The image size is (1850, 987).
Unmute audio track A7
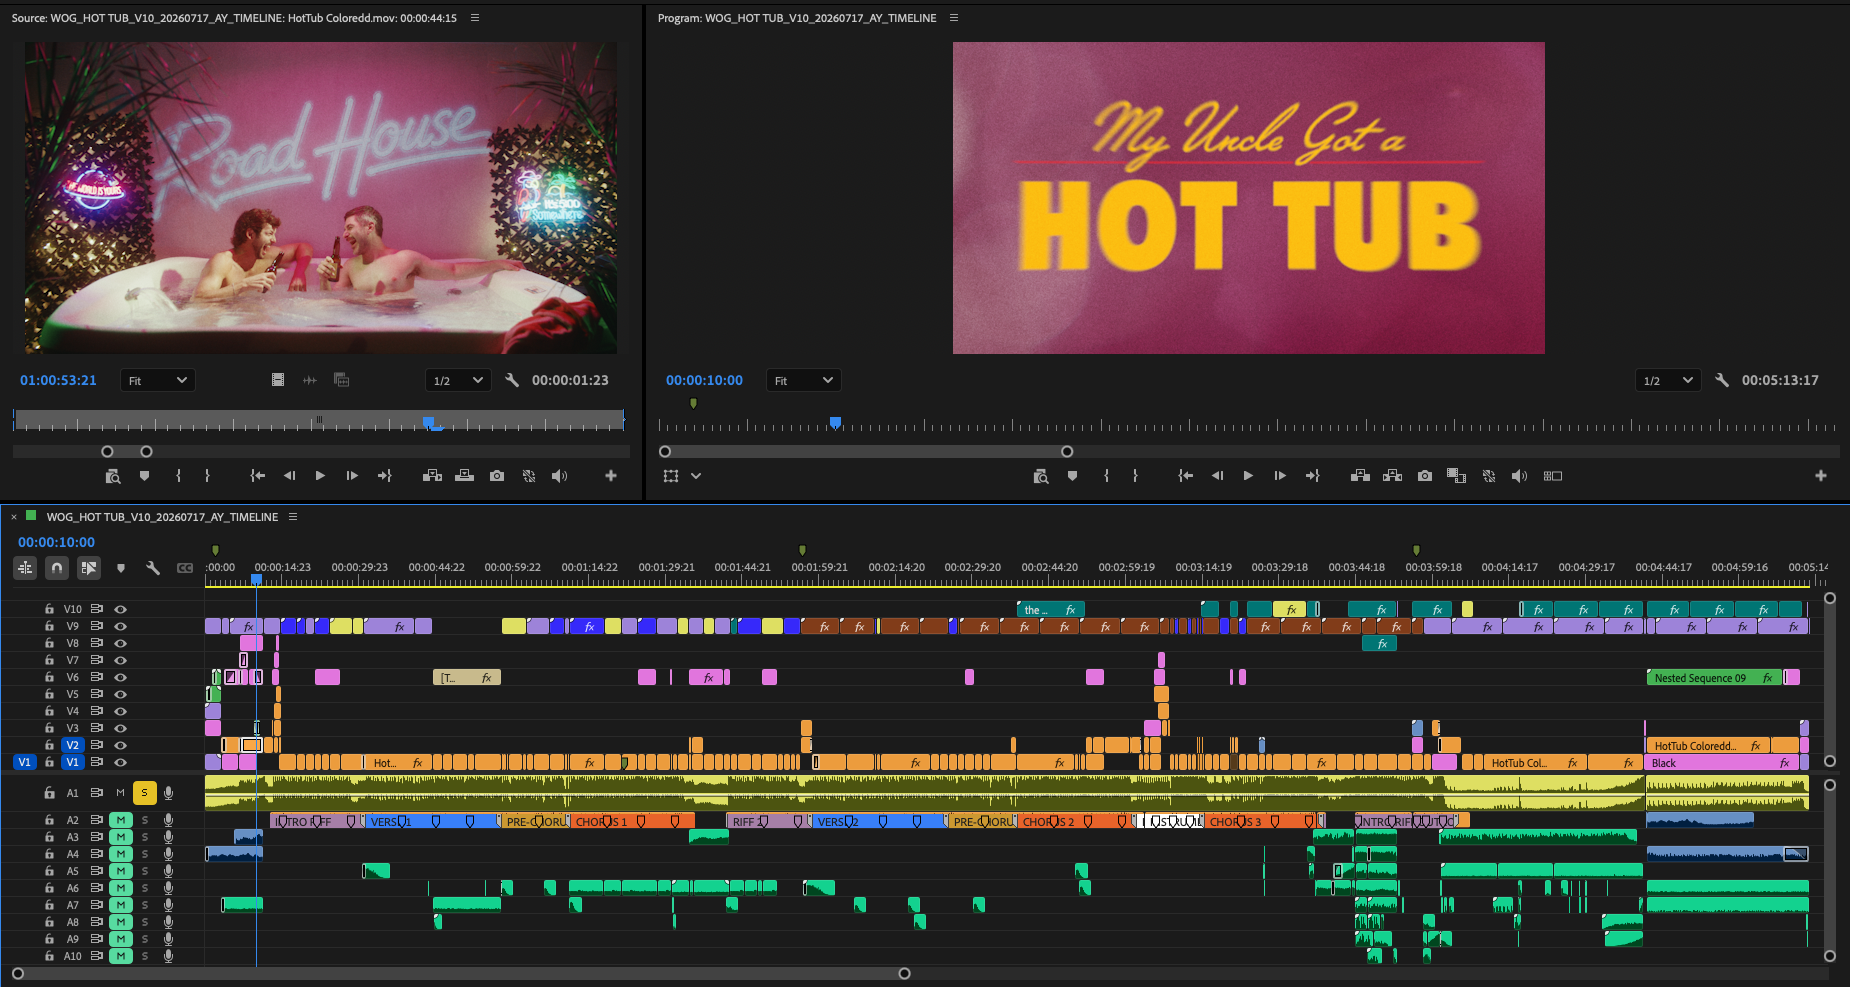(x=121, y=905)
